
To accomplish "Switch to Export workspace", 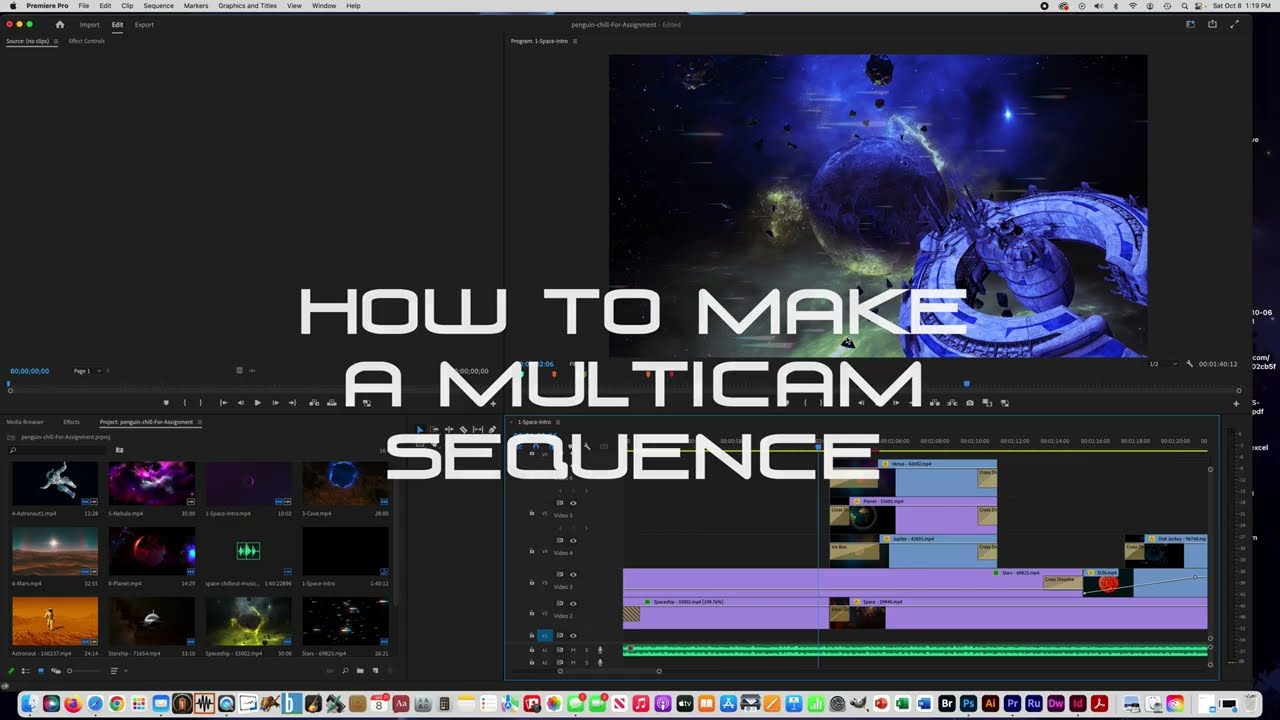I will (x=144, y=24).
